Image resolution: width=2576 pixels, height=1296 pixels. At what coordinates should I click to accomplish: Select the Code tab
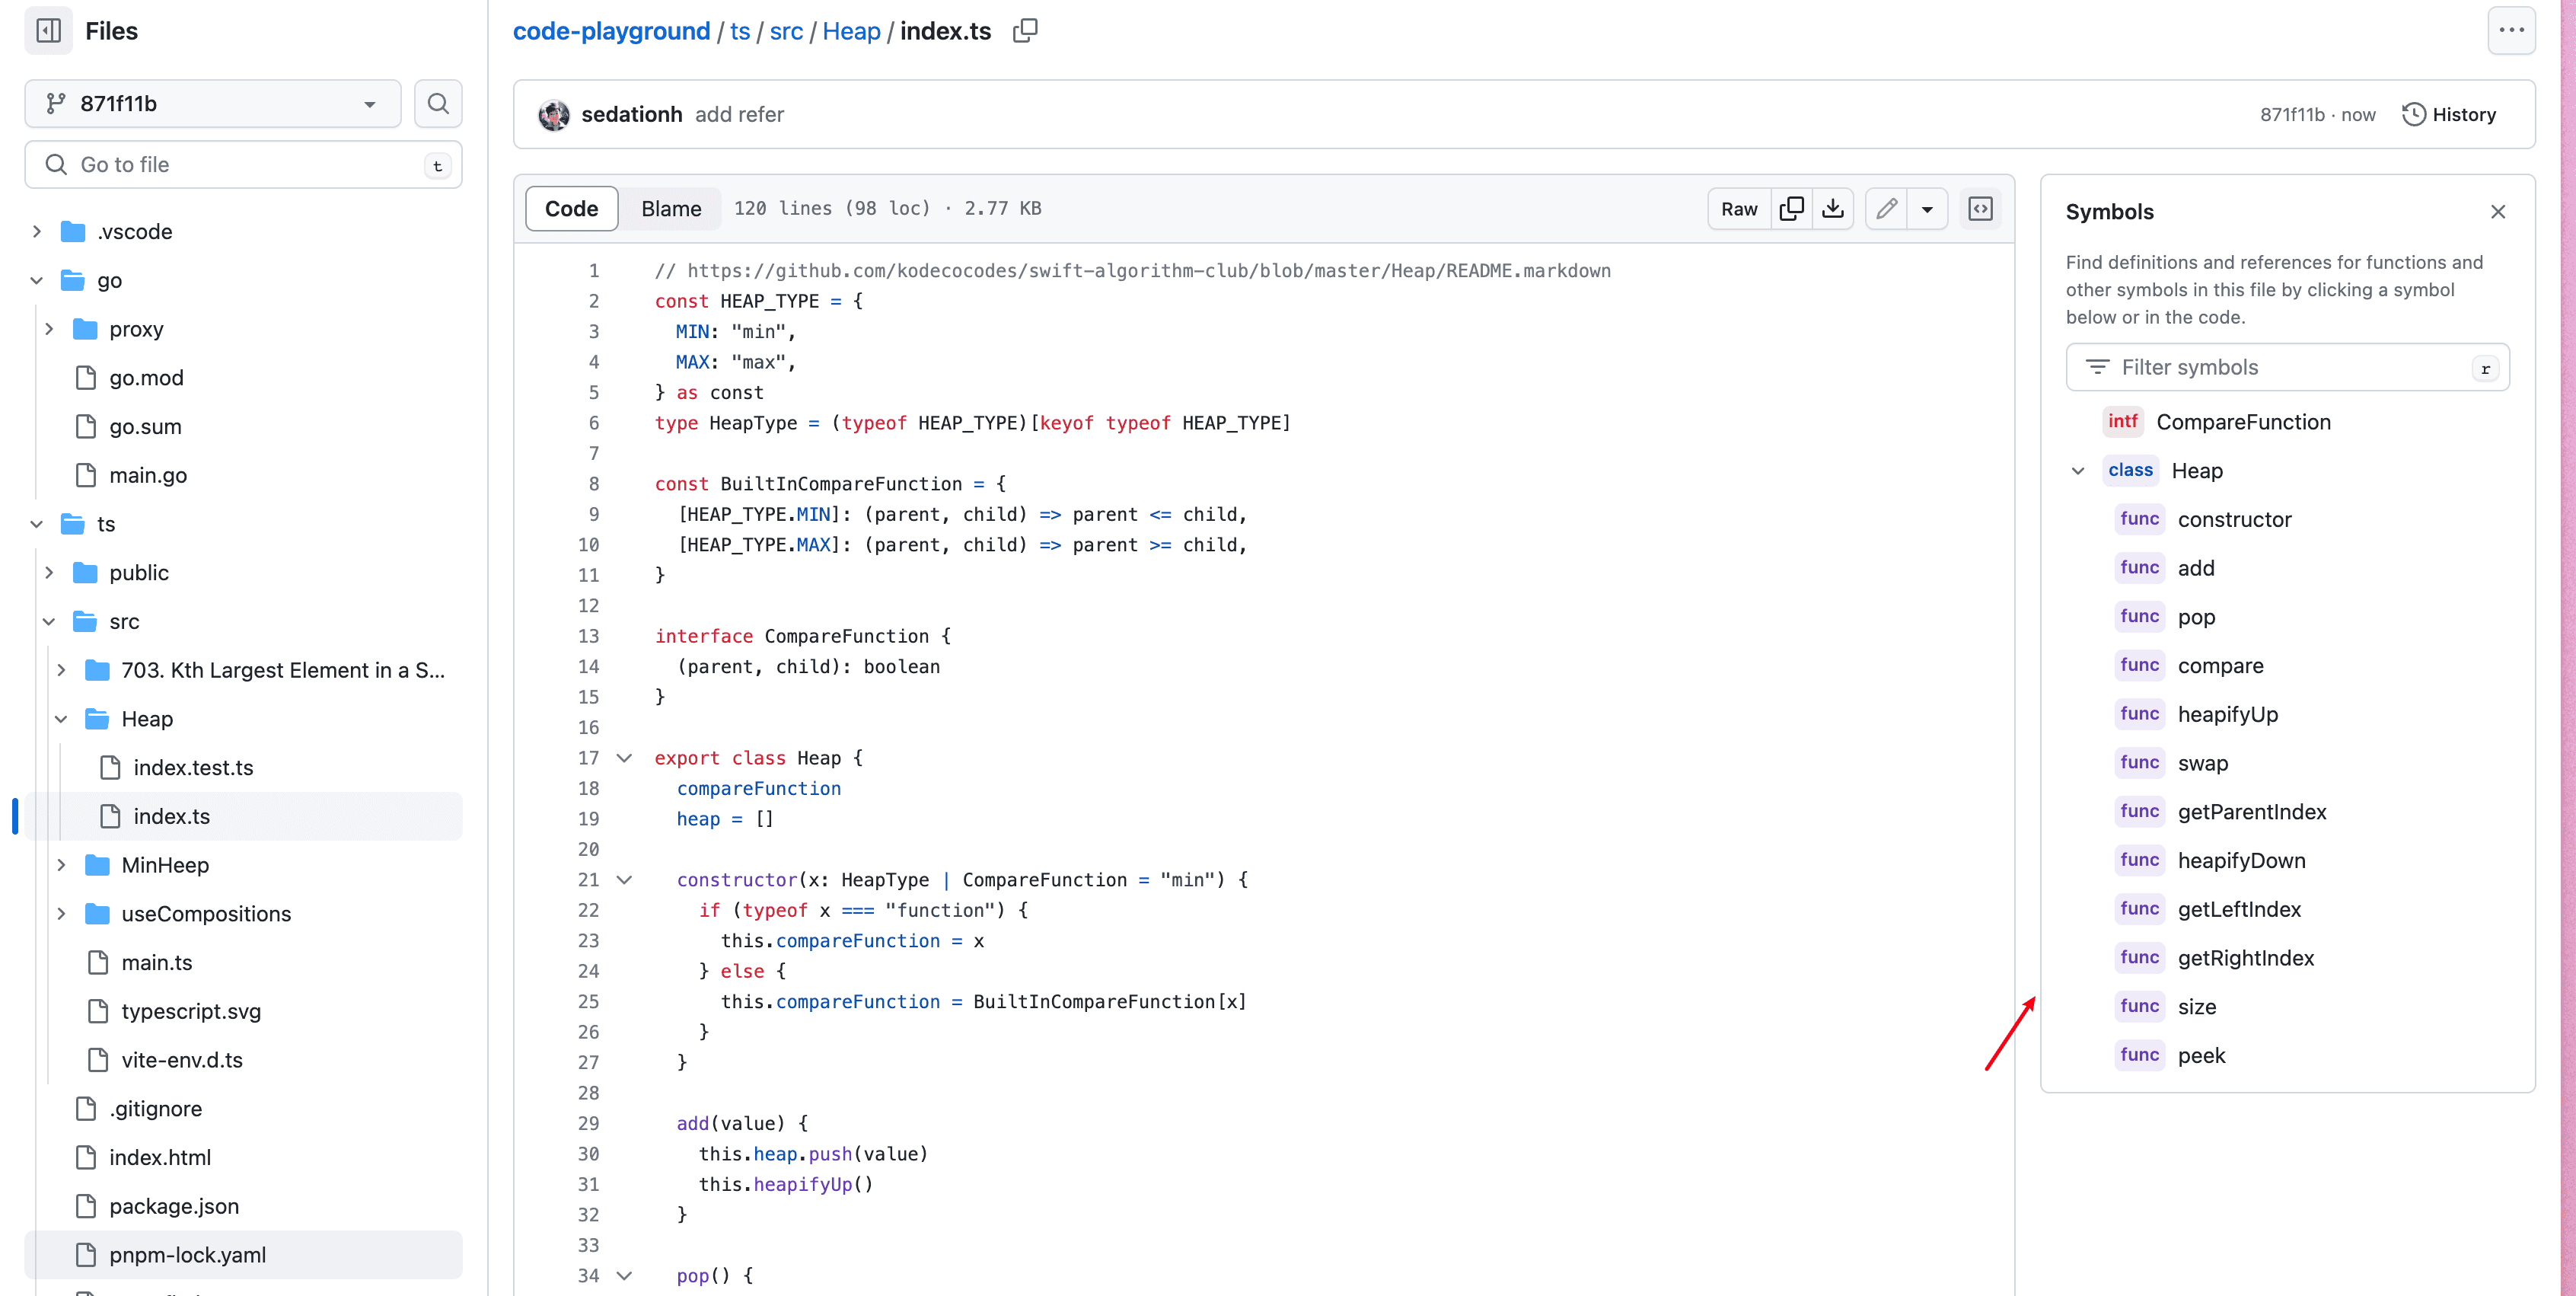(x=571, y=208)
